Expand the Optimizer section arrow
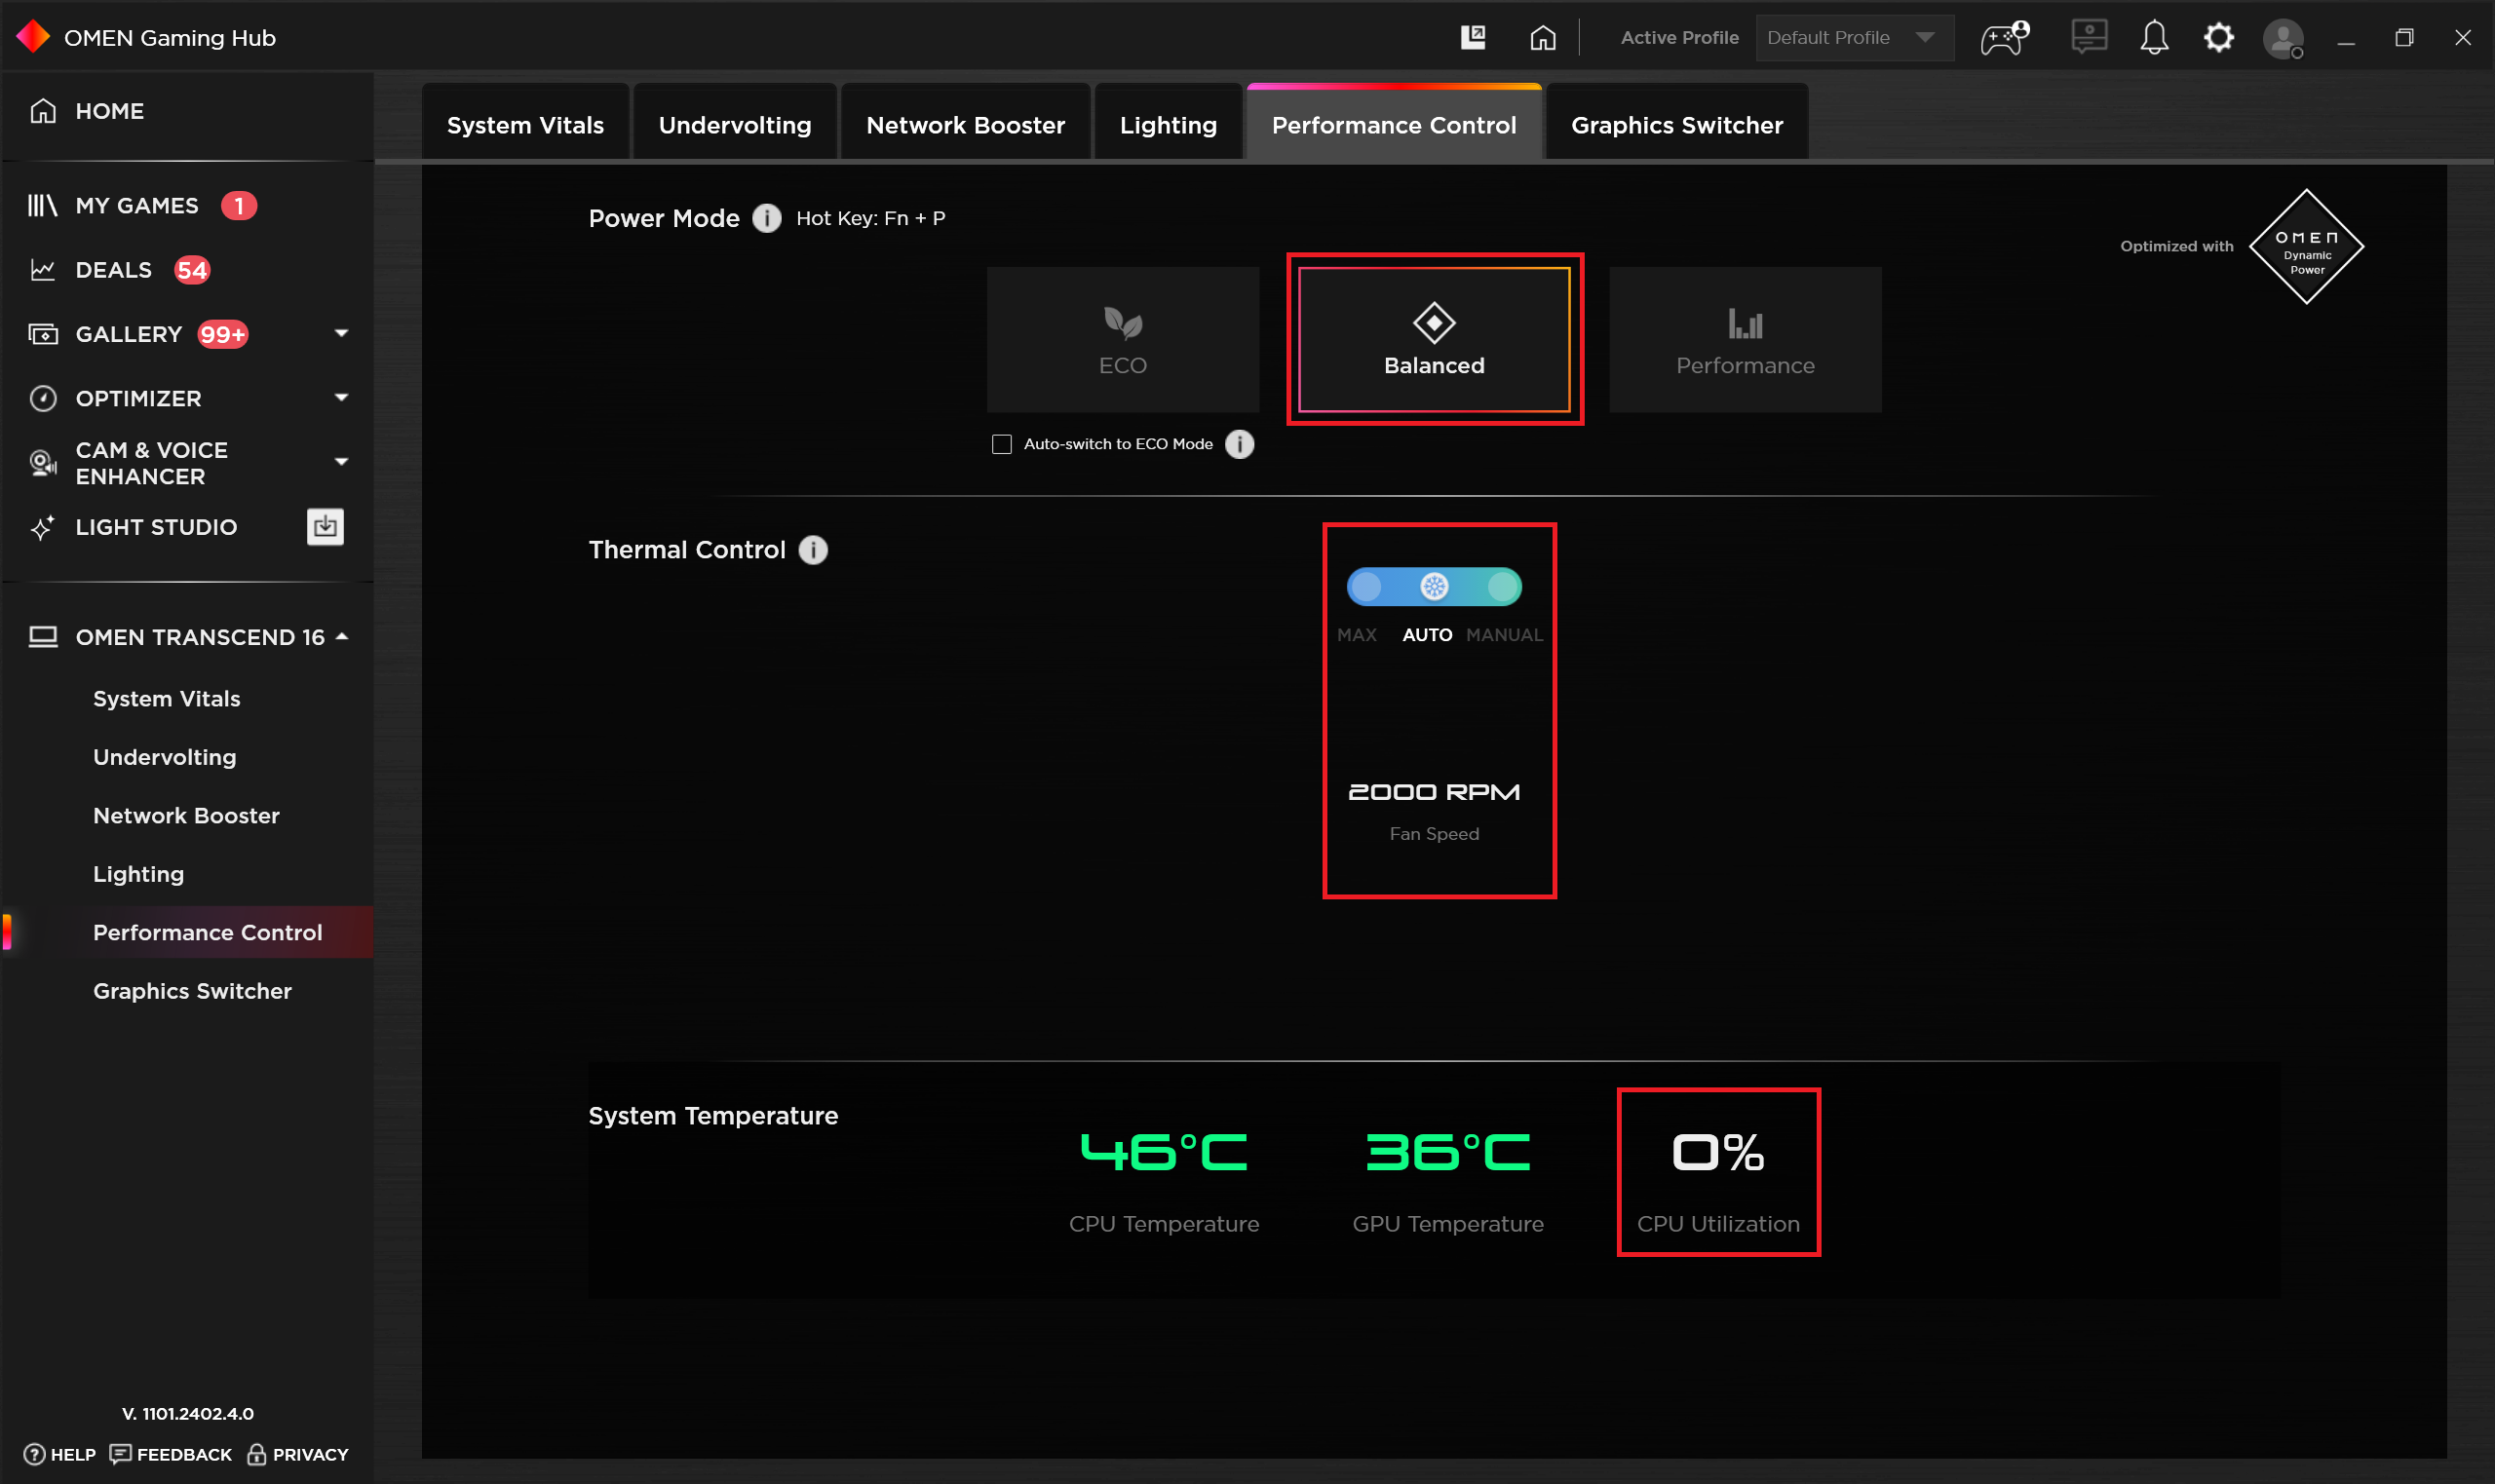 pos(341,398)
